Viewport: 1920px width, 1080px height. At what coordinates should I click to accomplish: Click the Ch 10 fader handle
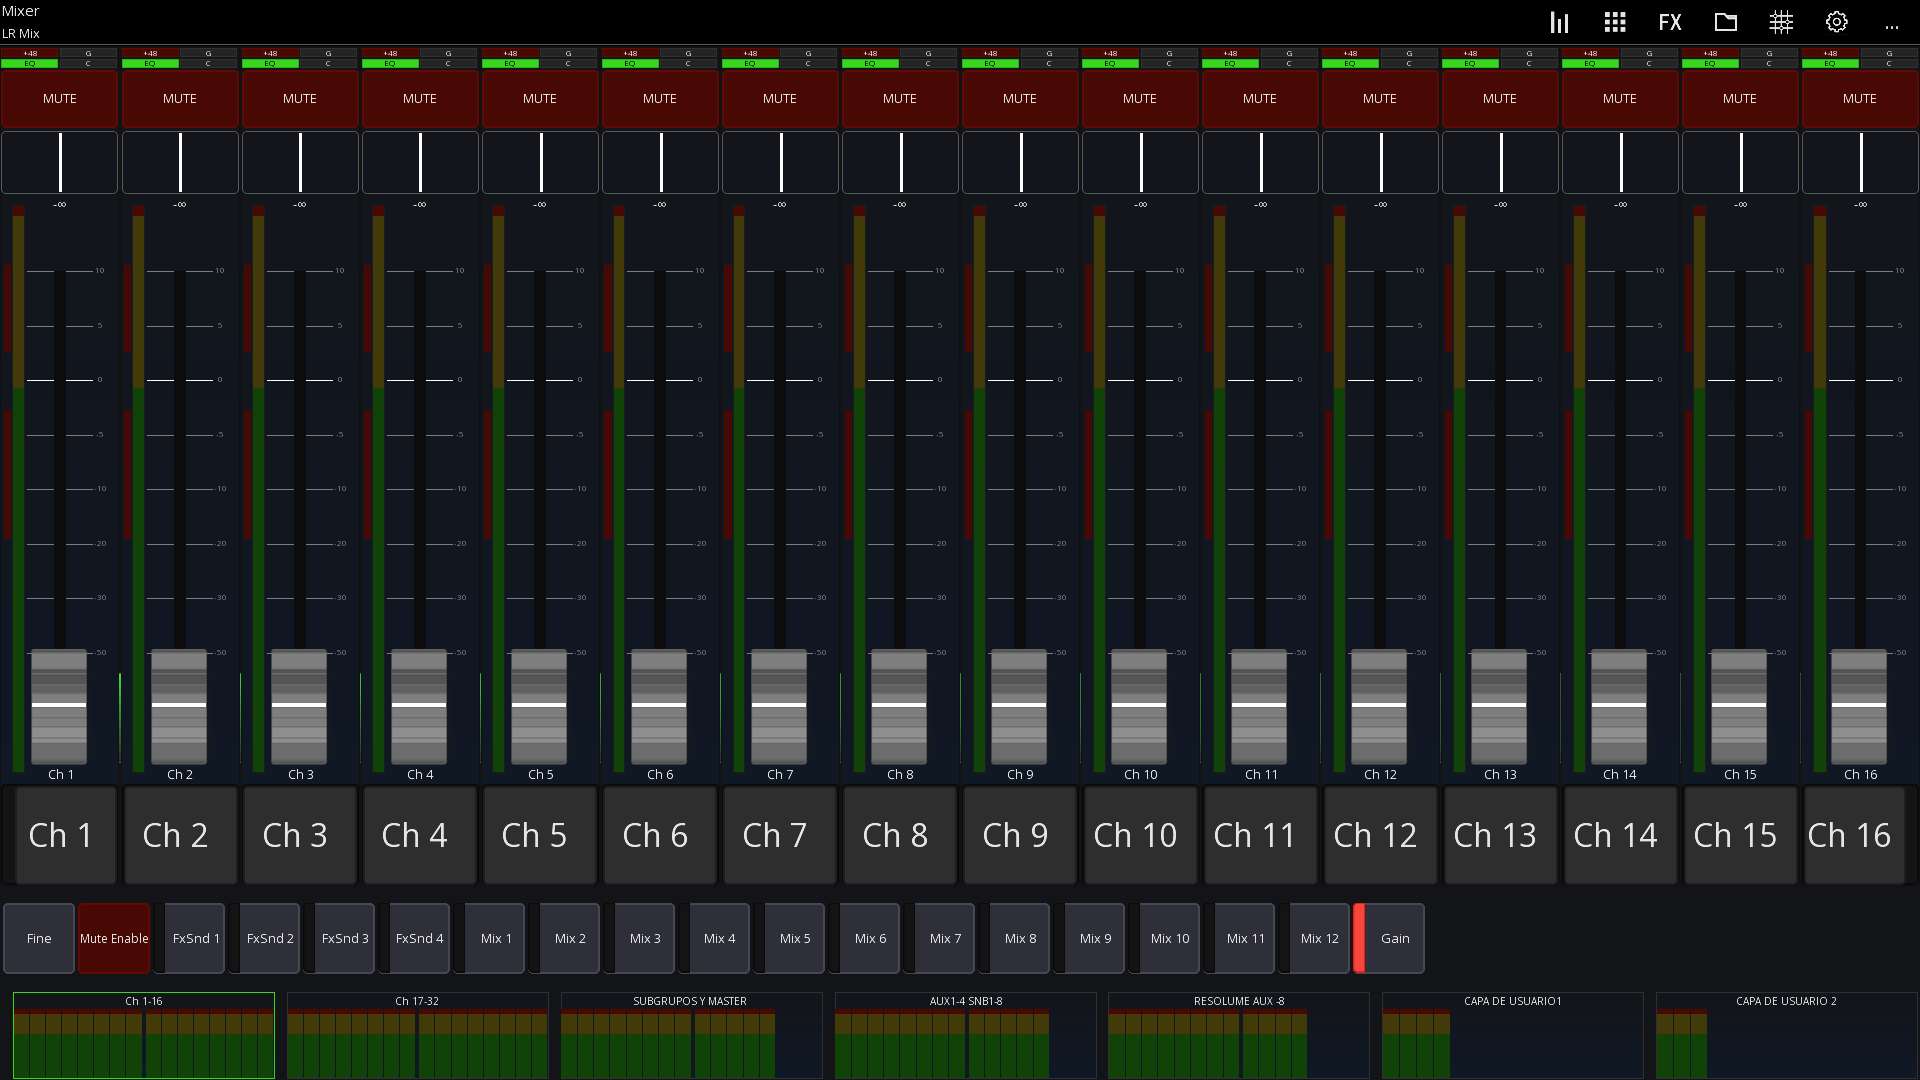(1139, 706)
